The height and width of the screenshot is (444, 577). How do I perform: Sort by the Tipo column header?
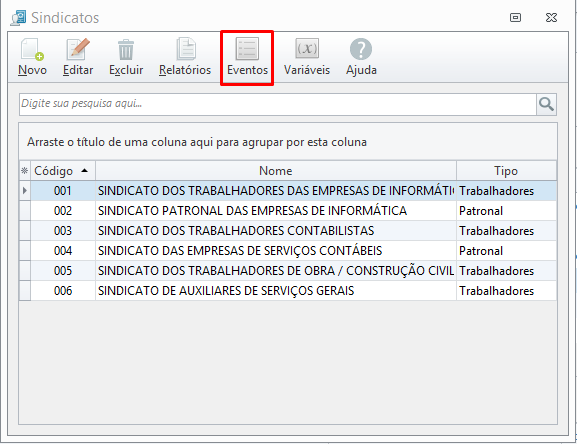(x=506, y=171)
